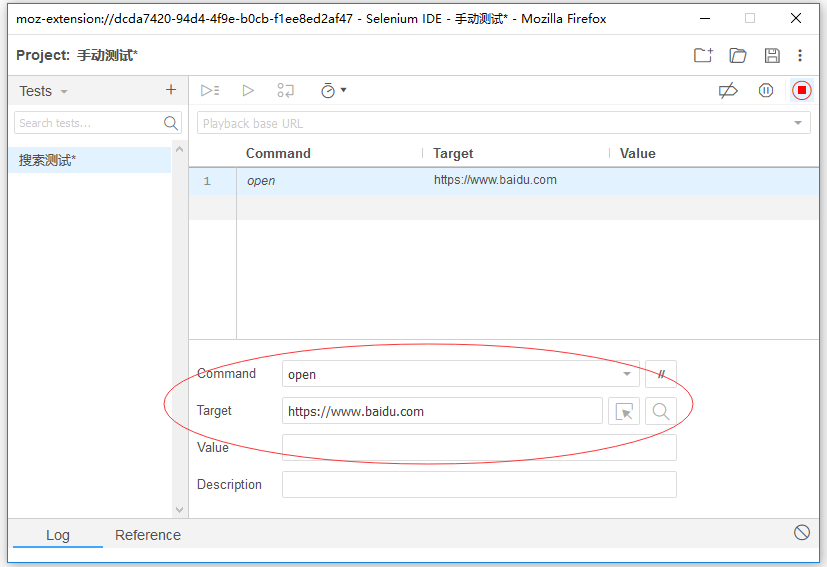The height and width of the screenshot is (567, 827).
Task: Create a new project icon
Action: pos(703,55)
